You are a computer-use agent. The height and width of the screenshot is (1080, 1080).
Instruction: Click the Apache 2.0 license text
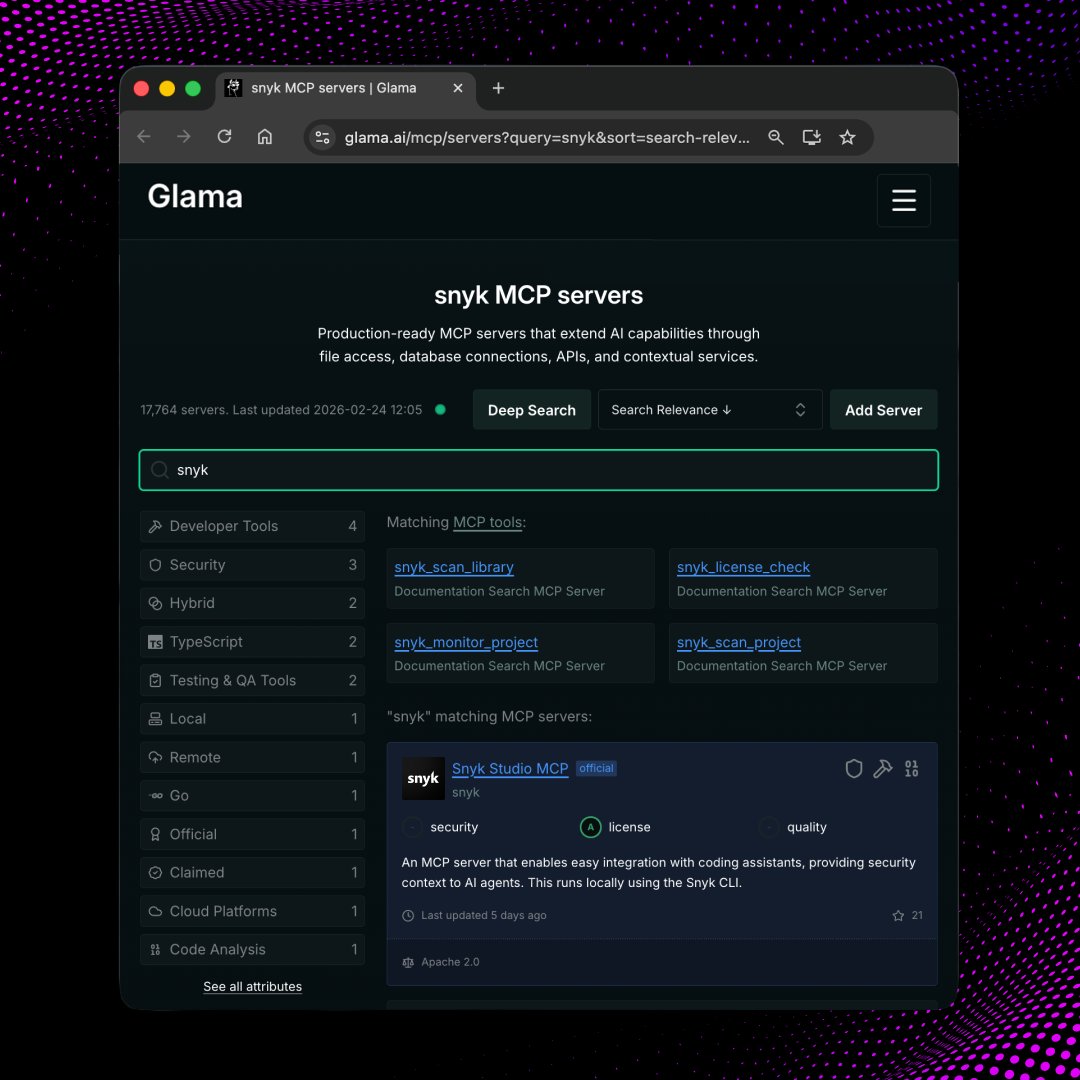coord(450,962)
